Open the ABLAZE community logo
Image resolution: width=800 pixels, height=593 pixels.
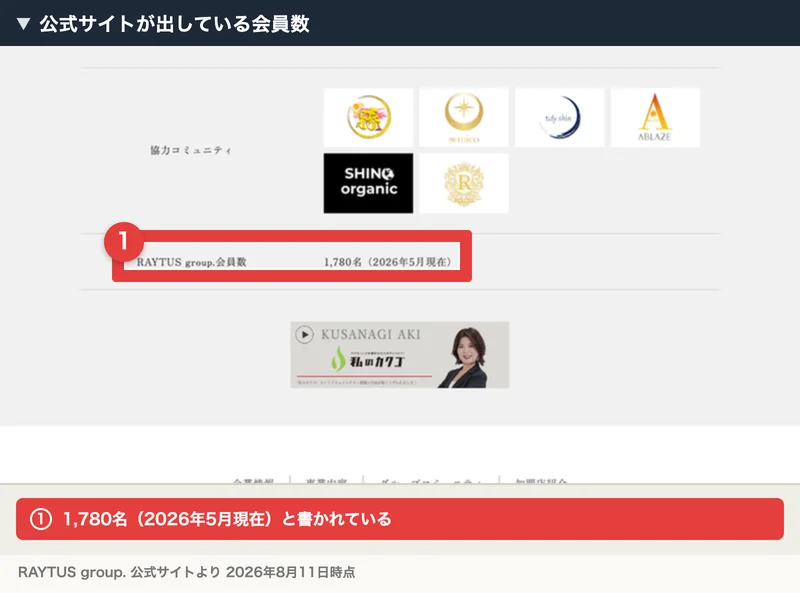[x=655, y=117]
